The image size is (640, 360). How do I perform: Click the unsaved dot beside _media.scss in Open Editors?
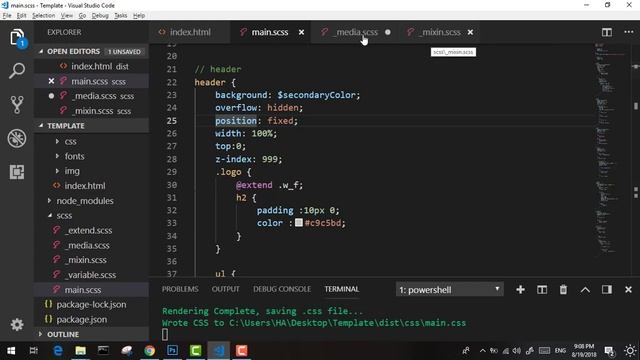[x=51, y=96]
